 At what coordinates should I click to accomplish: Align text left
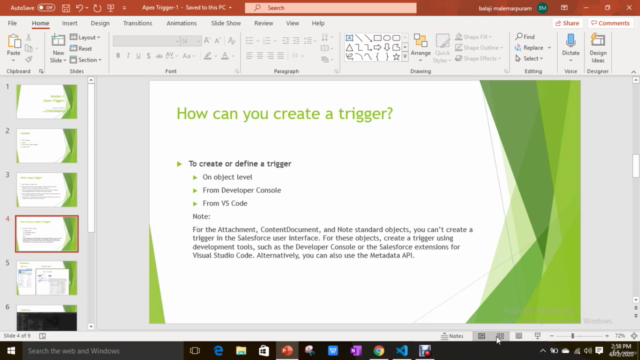(x=249, y=56)
